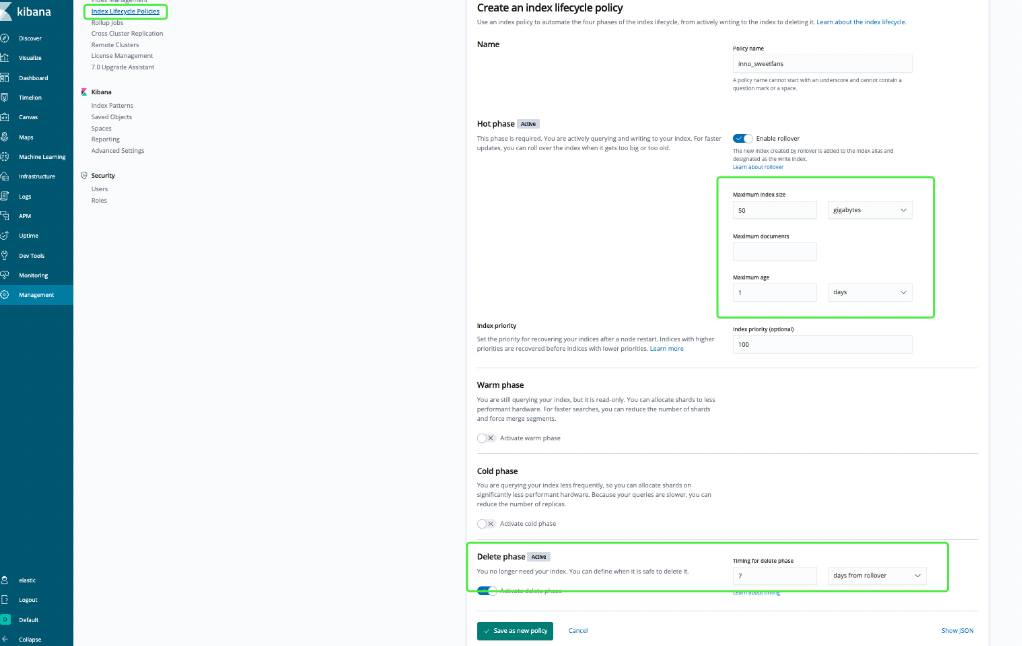This screenshot has width=1022, height=646.
Task: Open the days from rollover dropdown
Action: point(877,575)
